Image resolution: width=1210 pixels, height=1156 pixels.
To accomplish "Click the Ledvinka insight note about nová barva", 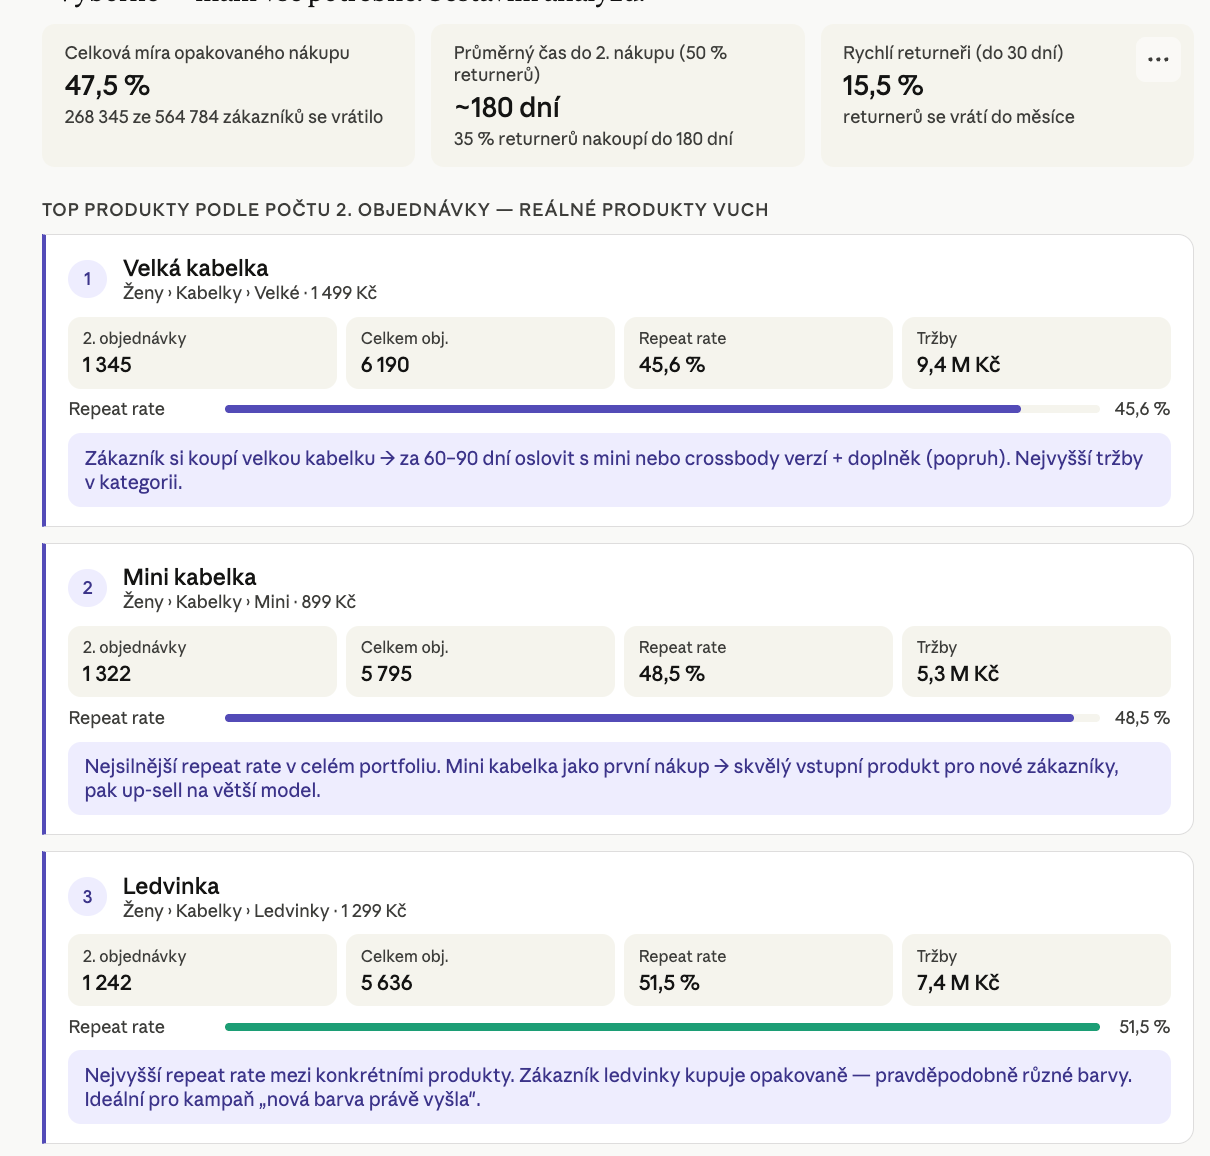I will (x=619, y=1088).
